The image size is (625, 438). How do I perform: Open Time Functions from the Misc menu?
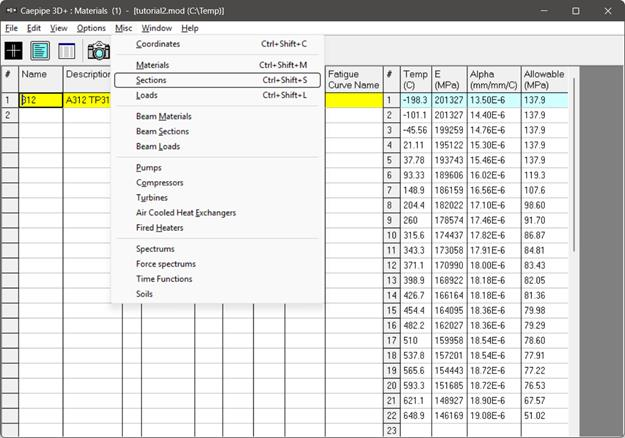217,279
